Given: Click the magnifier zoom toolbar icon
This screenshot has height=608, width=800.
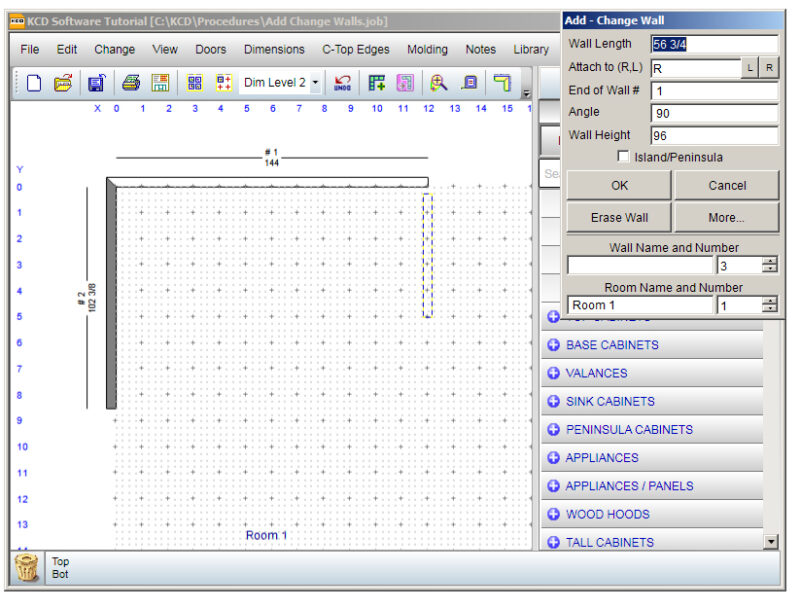Looking at the screenshot, I should pos(438,83).
